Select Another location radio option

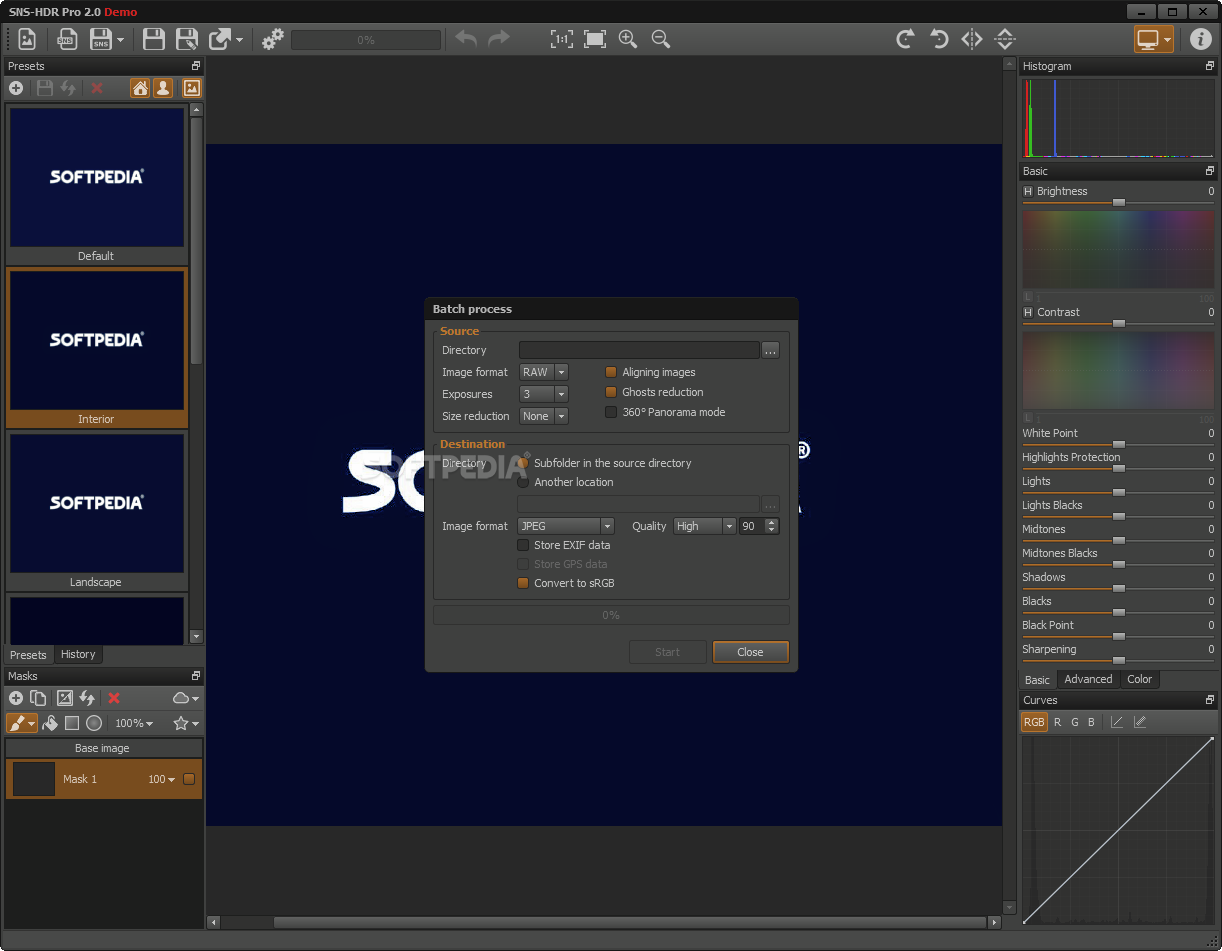523,482
